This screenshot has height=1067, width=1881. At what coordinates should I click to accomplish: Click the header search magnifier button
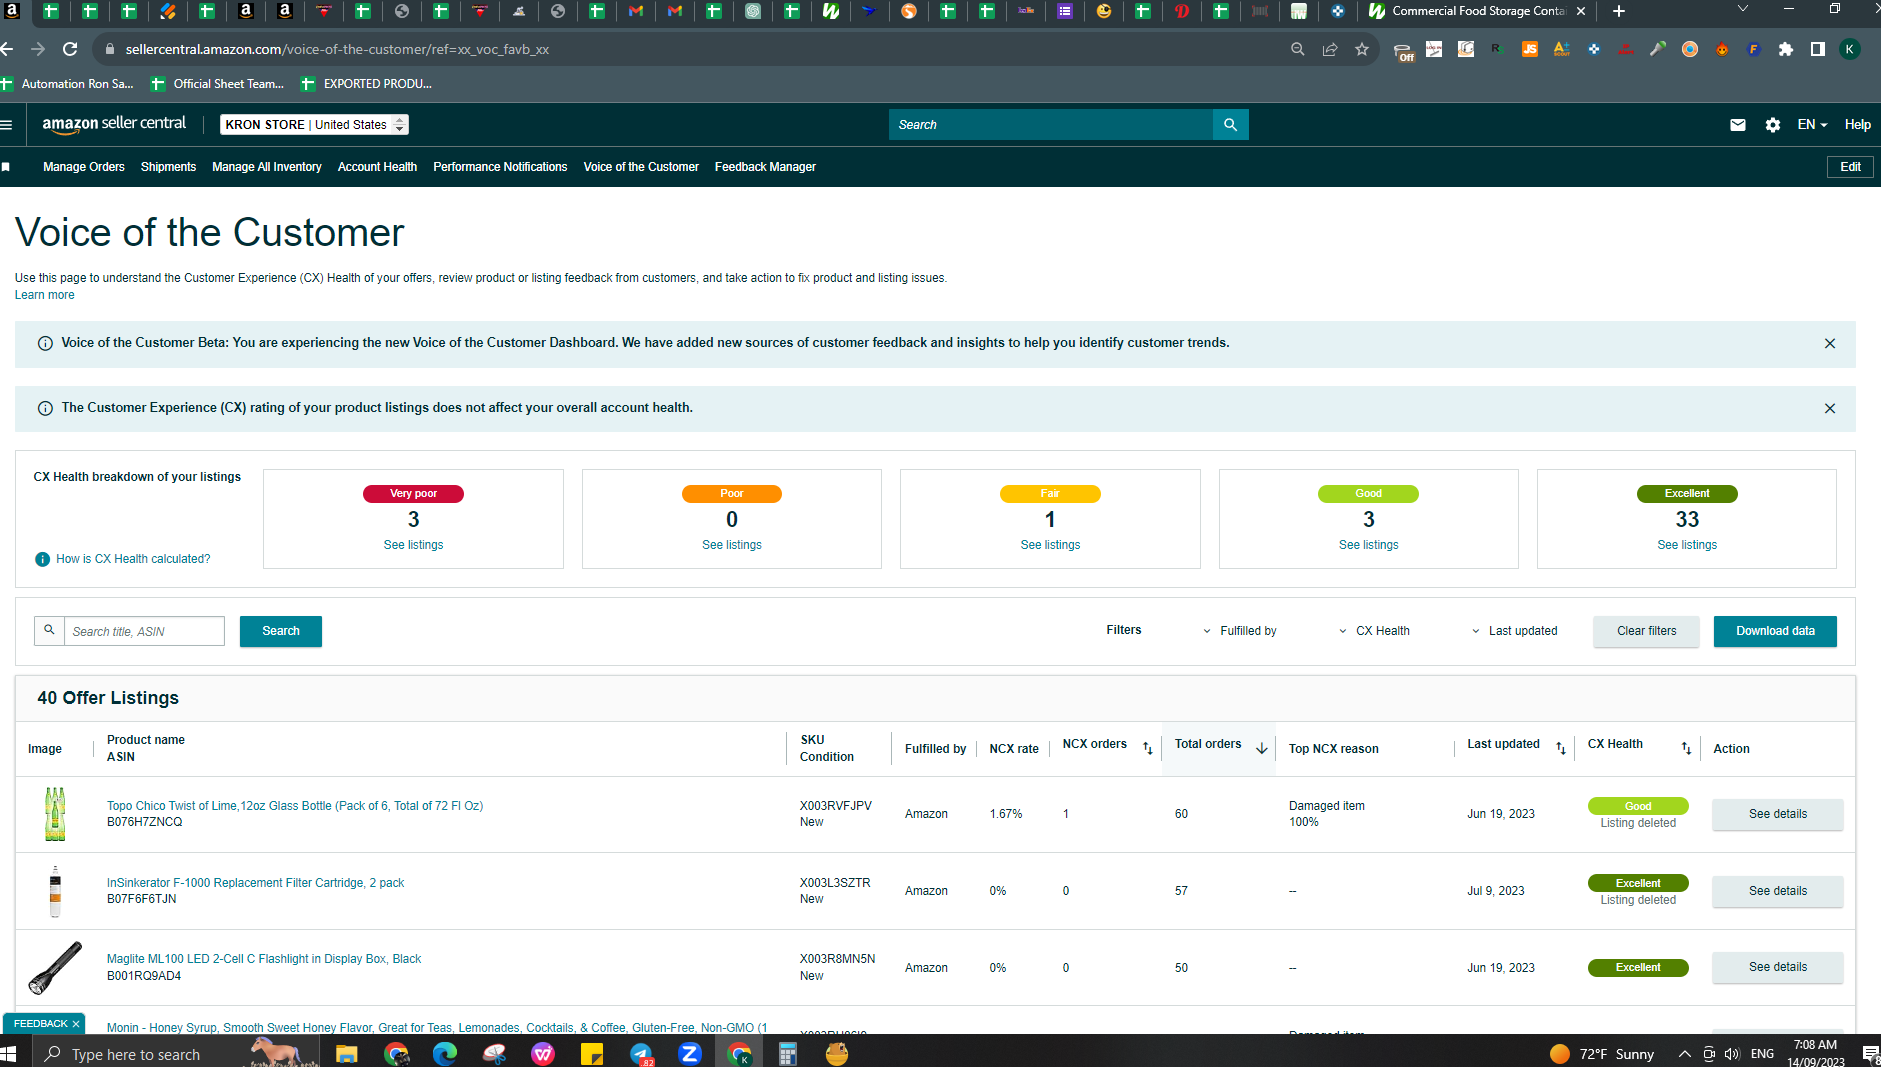click(x=1230, y=125)
